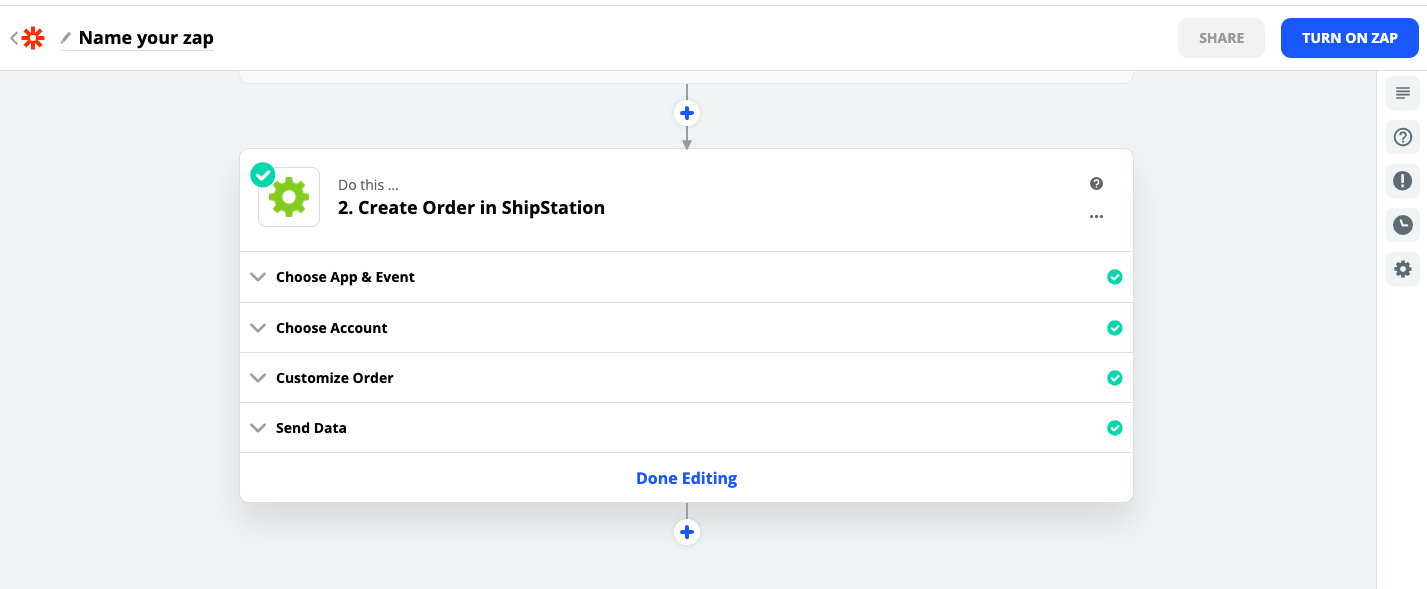
Task: Select the ShipStation app gear icon
Action: (288, 197)
